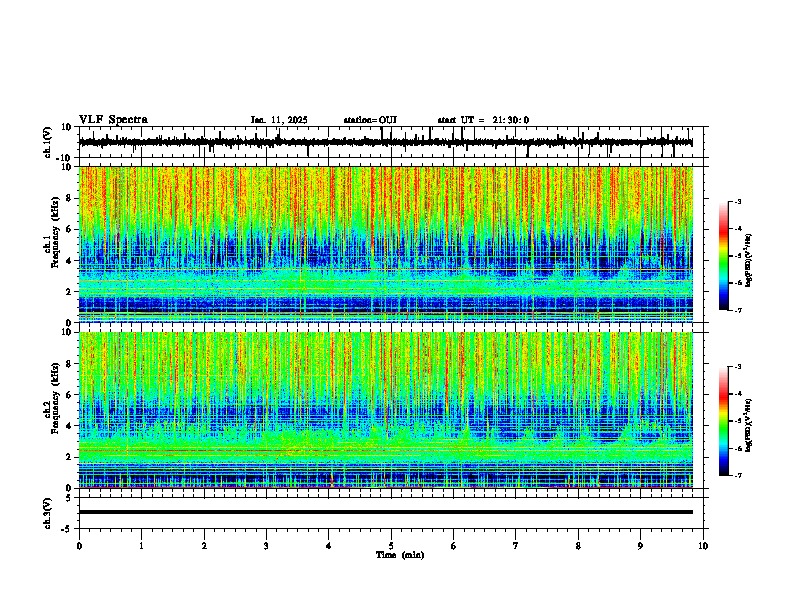Select the ch.1 "Frequency (kHz)" axis label

click(55, 232)
